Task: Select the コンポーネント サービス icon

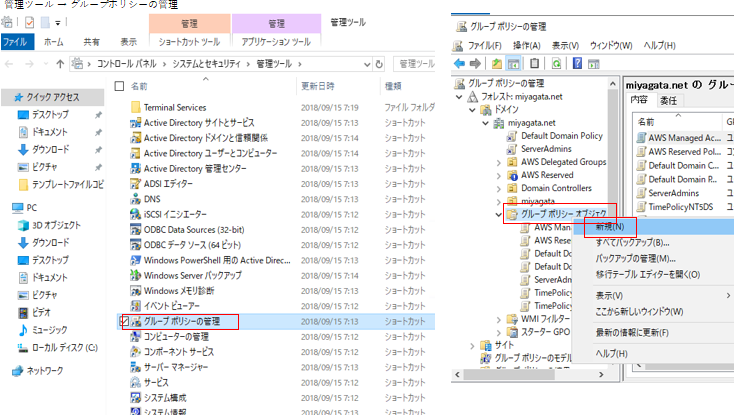Action: coord(136,352)
